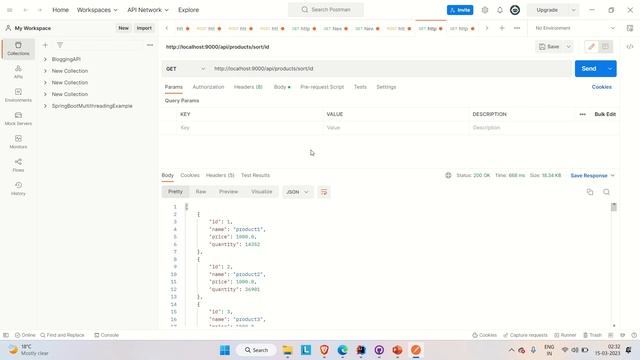The width and height of the screenshot is (640, 360).
Task: Expand the BloggingAPI collection
Action: pos(45,59)
